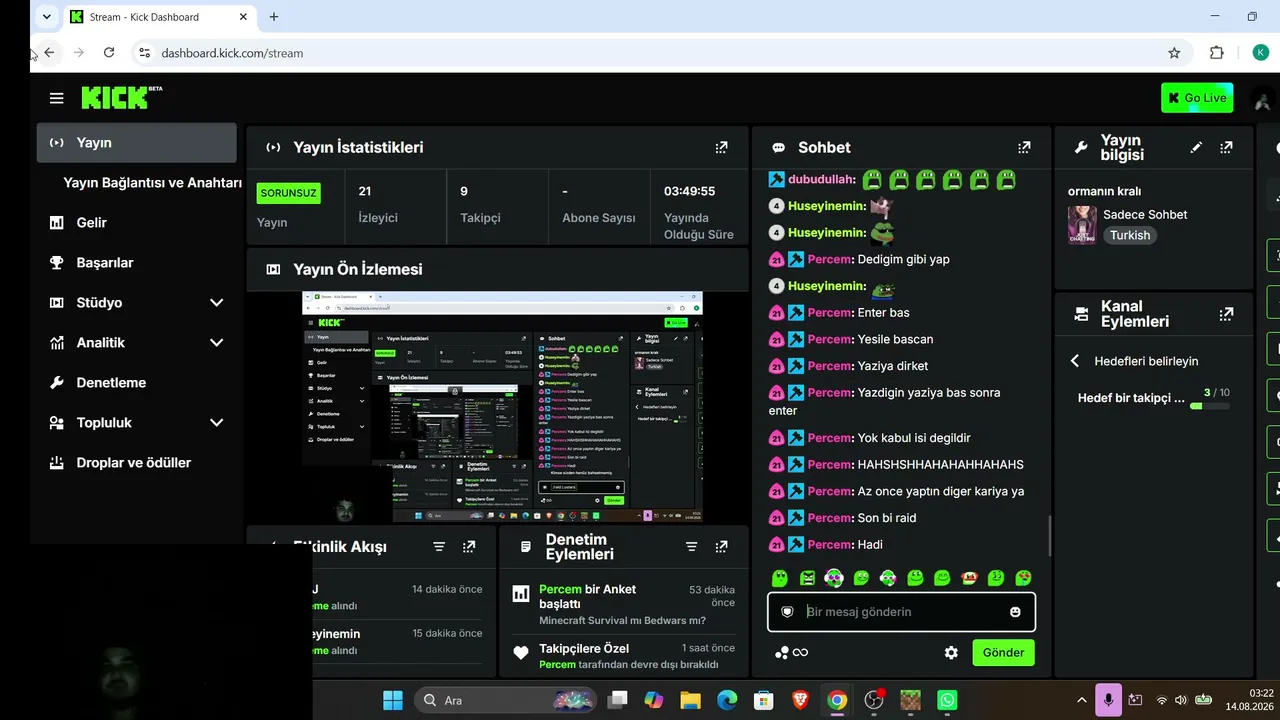Click the dubudullah username in chat

(x=822, y=180)
